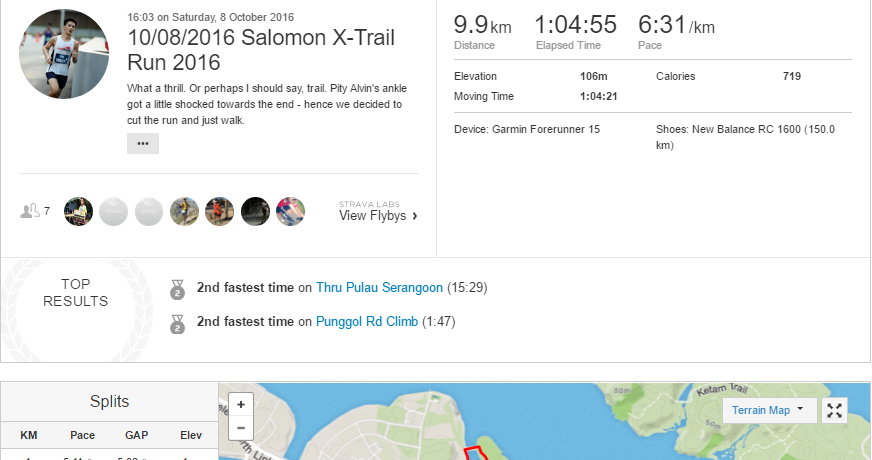Open the fourth group athlete avatar
This screenshot has width=872, height=460.
point(184,211)
